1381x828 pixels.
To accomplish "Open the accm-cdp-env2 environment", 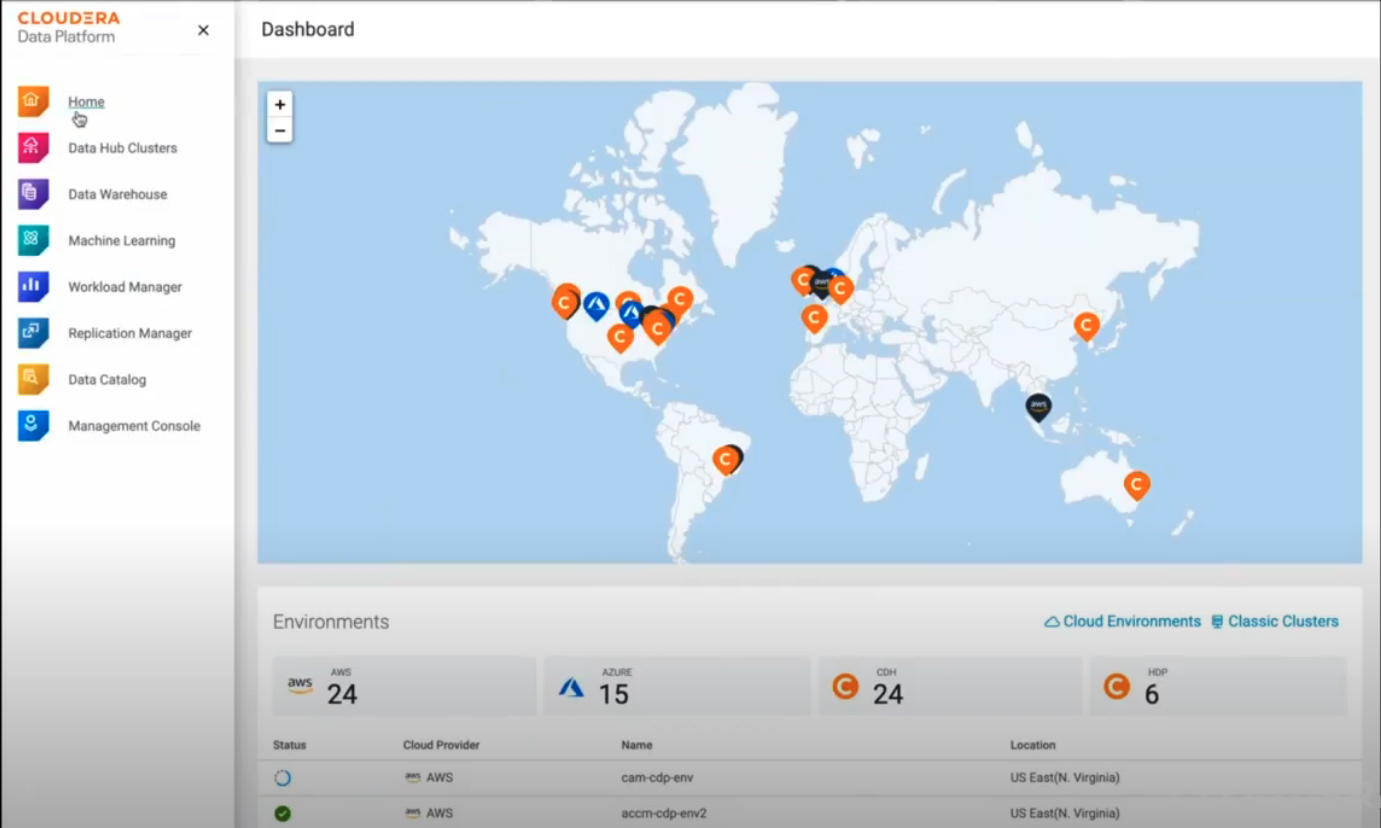I will (x=664, y=813).
